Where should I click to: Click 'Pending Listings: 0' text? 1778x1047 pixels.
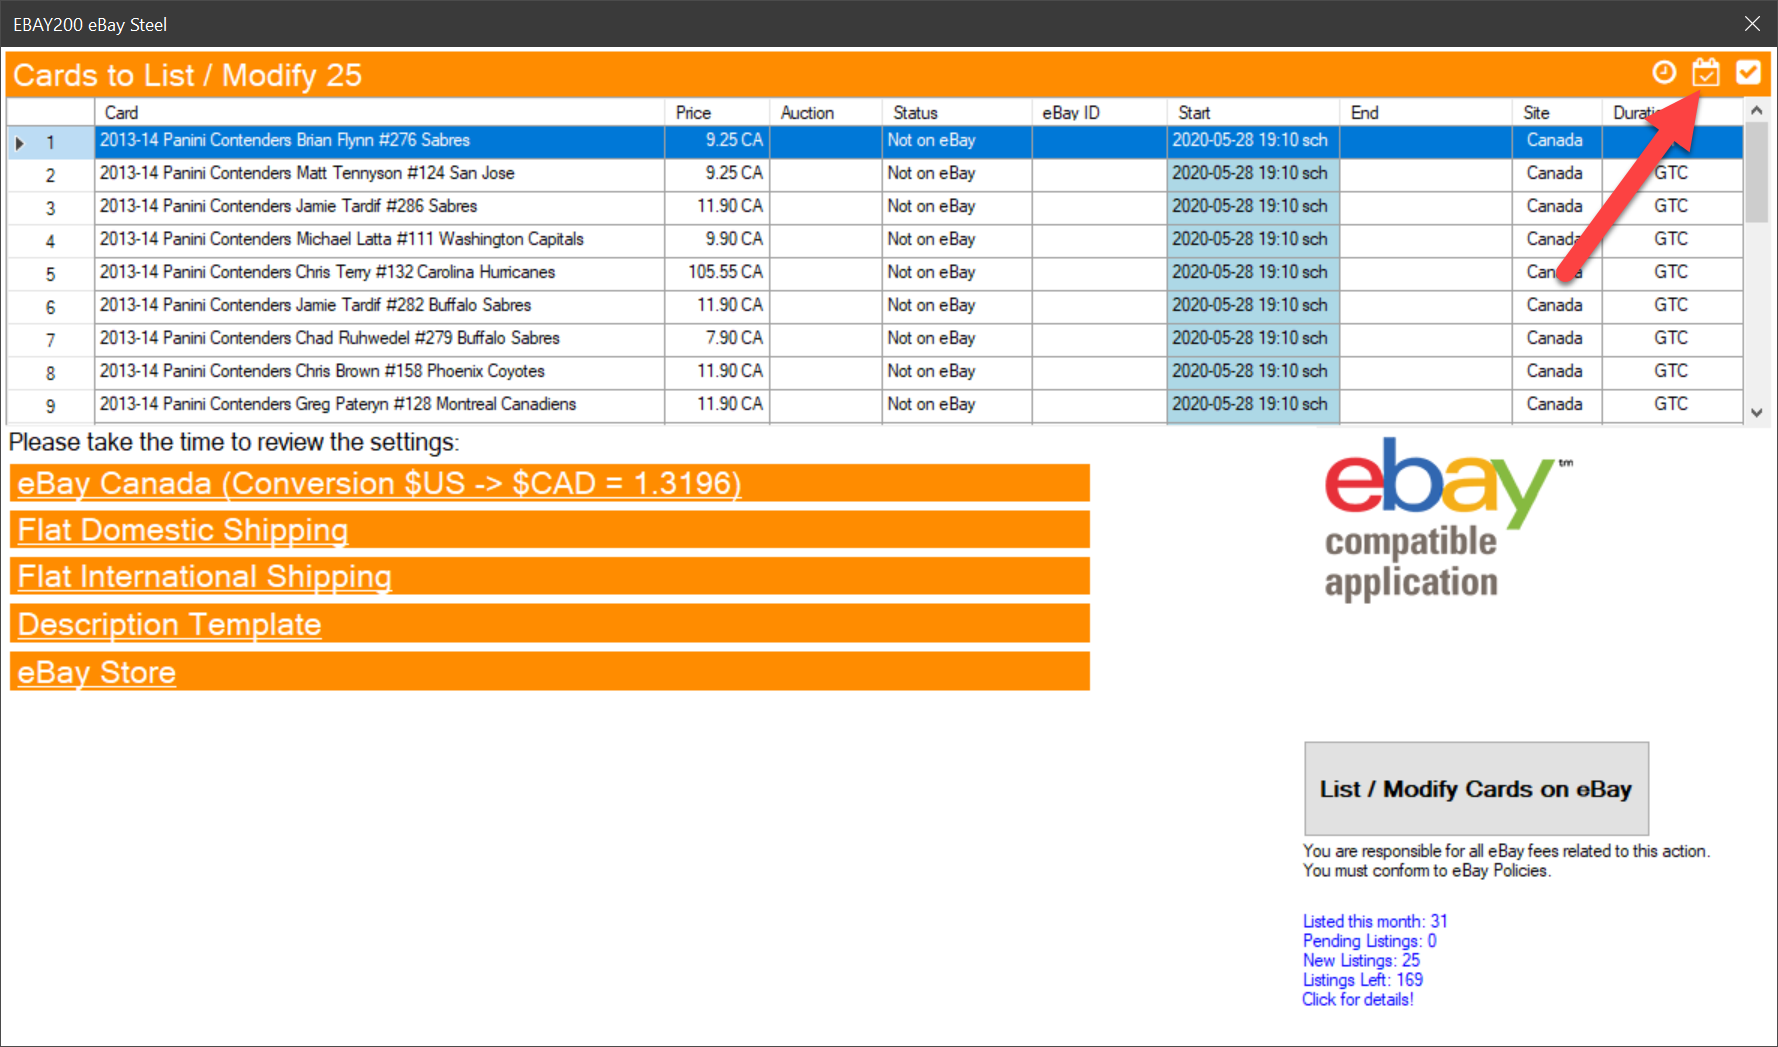pos(1369,941)
